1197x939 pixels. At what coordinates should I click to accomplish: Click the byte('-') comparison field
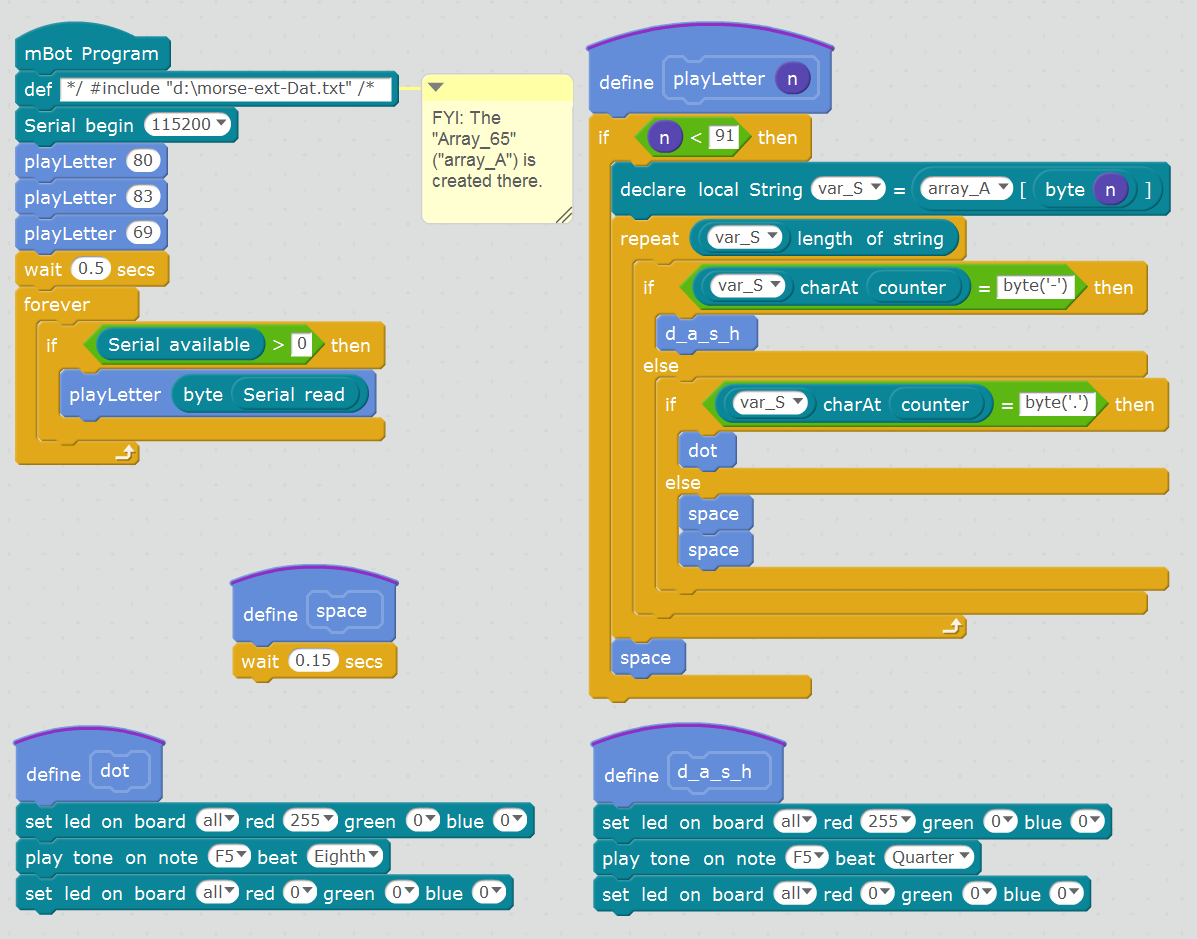pos(1035,286)
